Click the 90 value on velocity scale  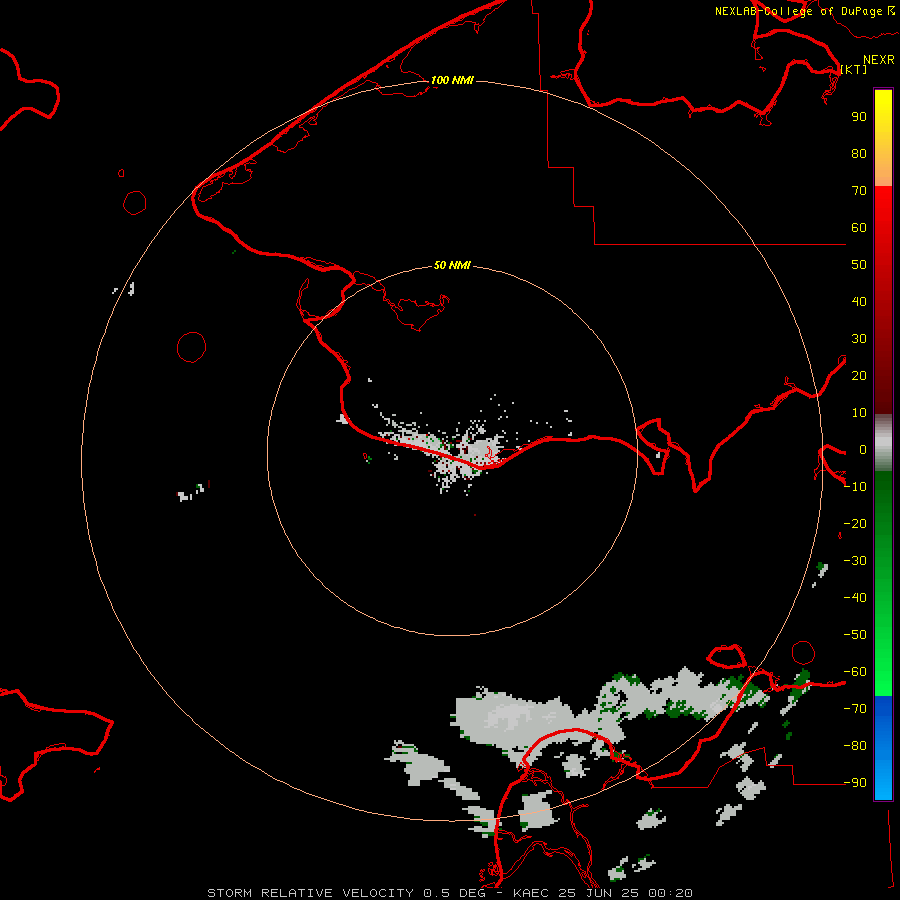click(859, 117)
